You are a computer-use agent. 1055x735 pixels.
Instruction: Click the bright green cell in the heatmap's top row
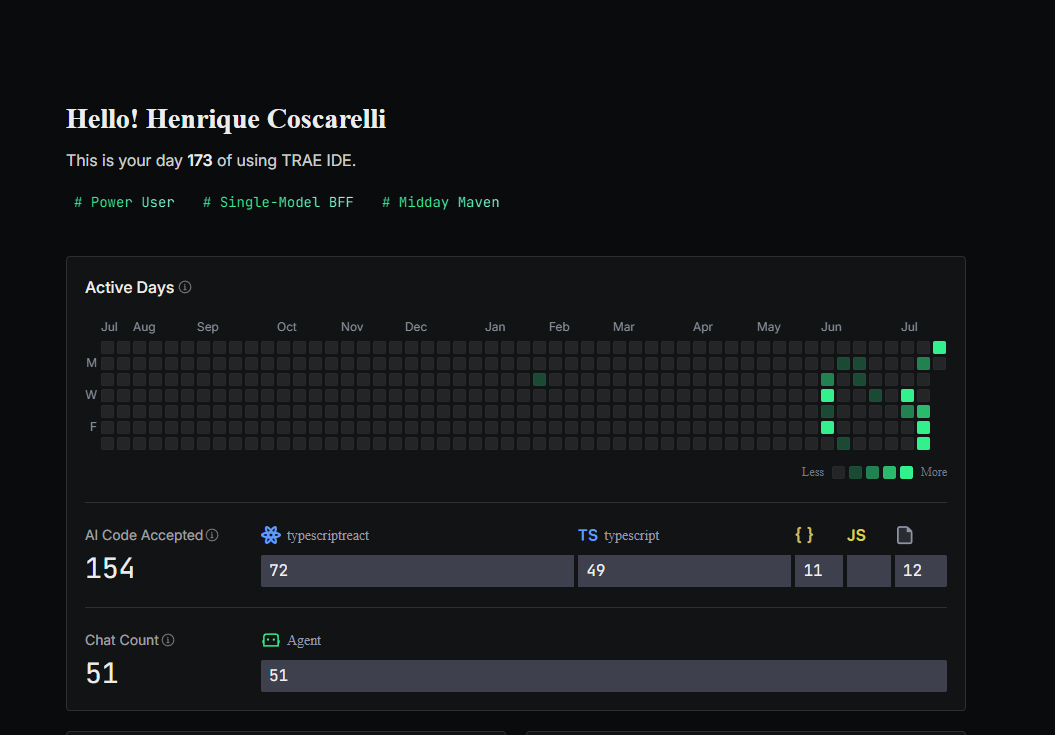(x=939, y=347)
